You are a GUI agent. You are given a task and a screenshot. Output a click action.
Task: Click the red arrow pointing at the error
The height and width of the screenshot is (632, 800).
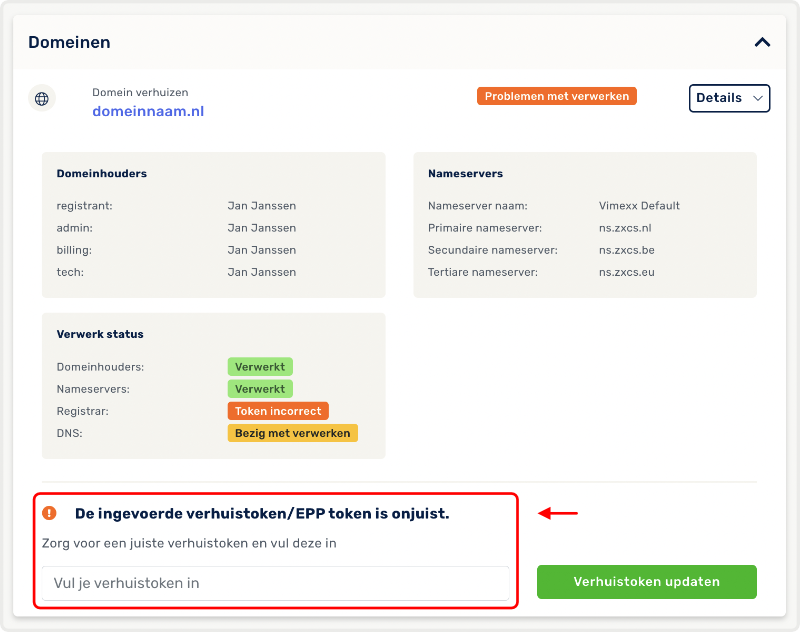click(x=558, y=514)
